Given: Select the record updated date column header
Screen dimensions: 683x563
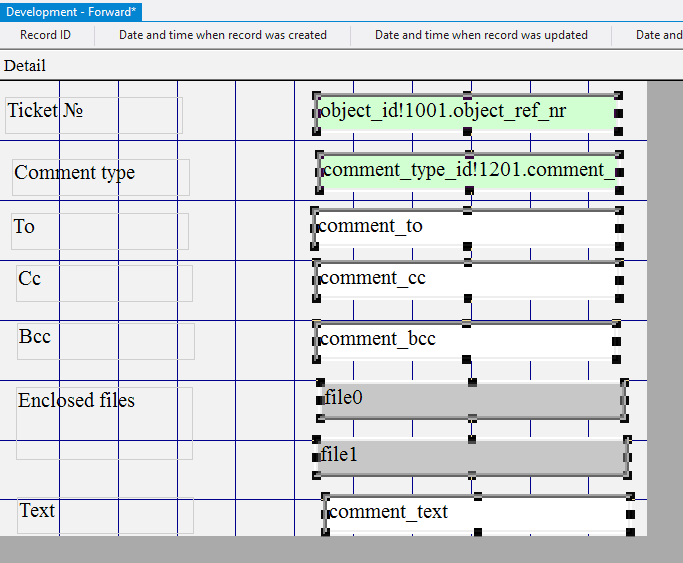Looking at the screenshot, I should tap(481, 35).
